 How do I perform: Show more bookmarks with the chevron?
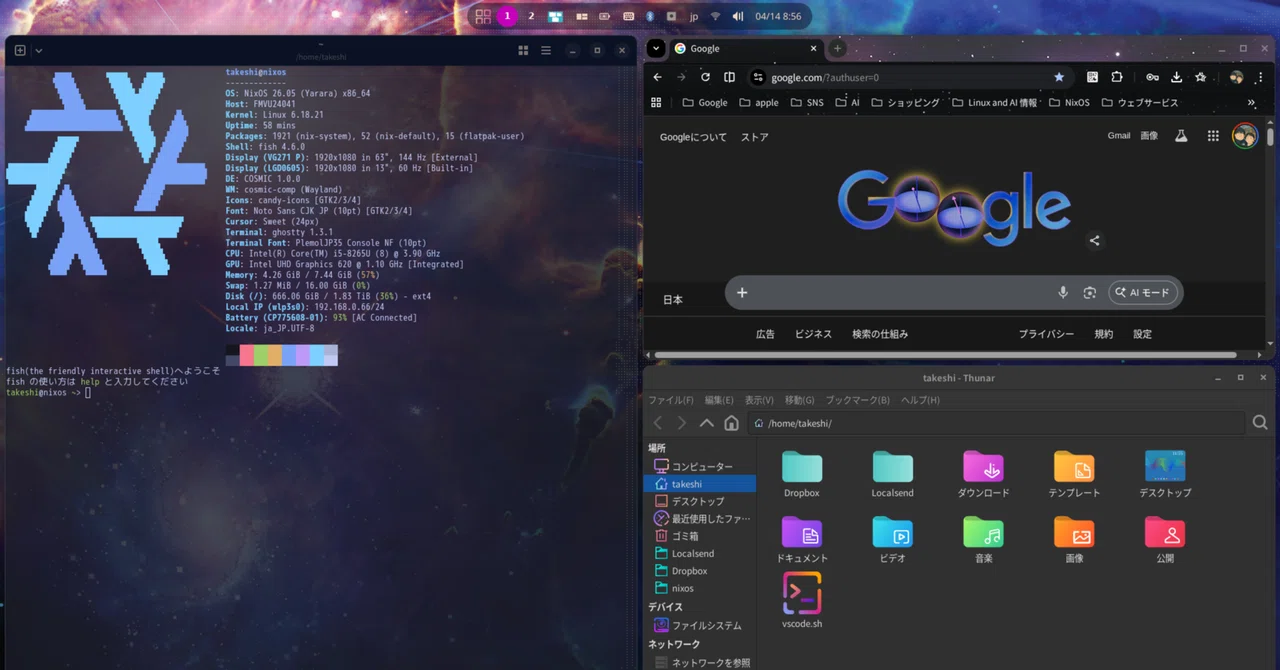[x=1251, y=102]
